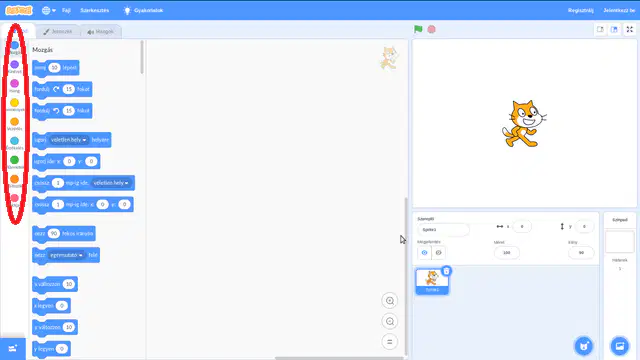The image size is (640, 360).
Task: Click the red stop button
Action: (431, 29)
